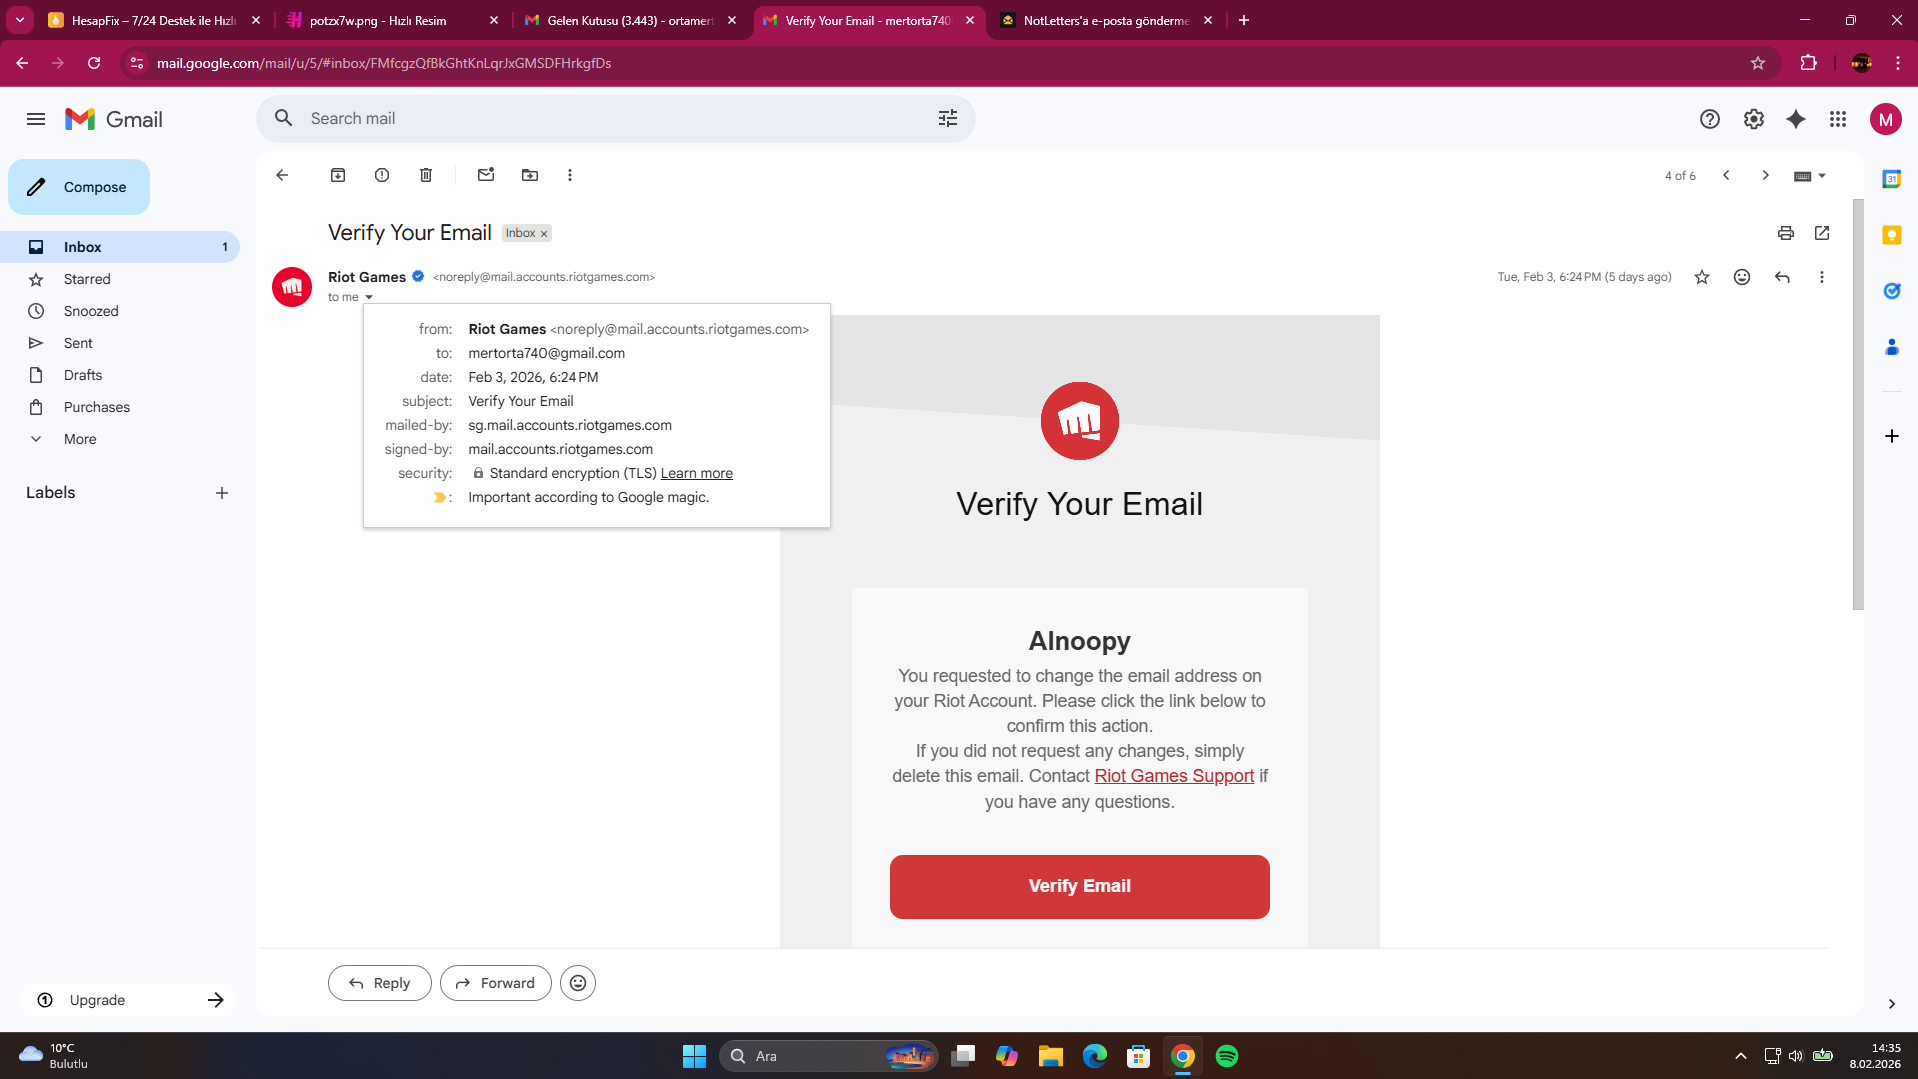
Task: Click the Search mail field
Action: pos(616,119)
